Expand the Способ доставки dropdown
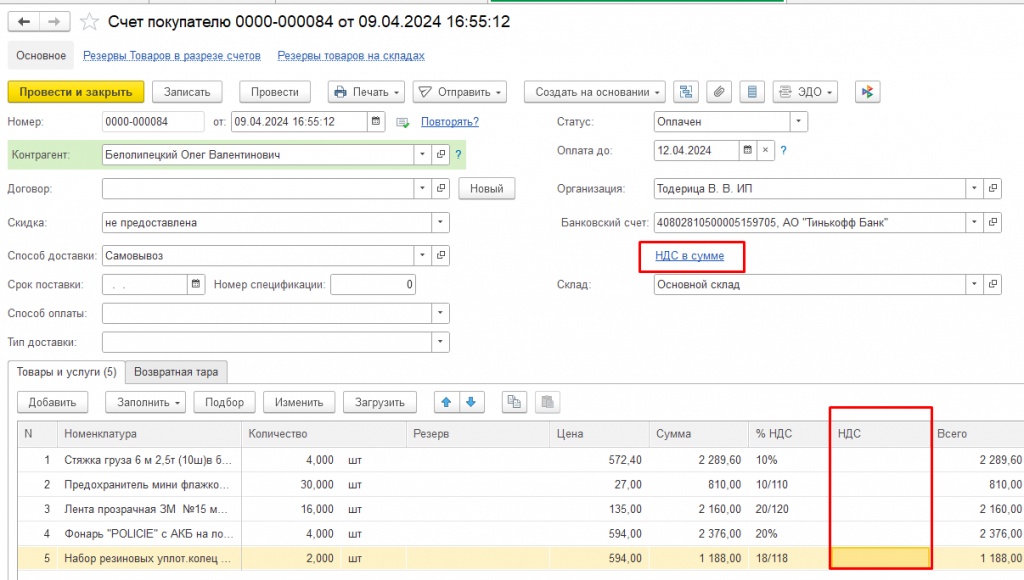This screenshot has height=580, width=1024. (423, 255)
